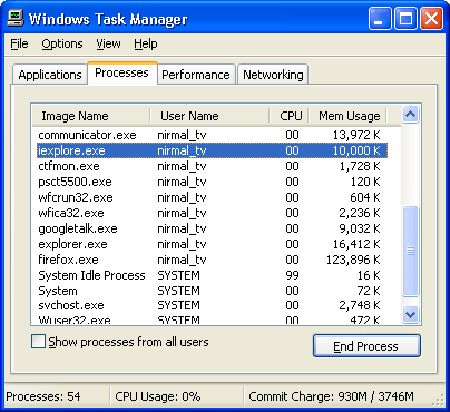The image size is (450, 412).
Task: Sort by CPU column header
Action: click(289, 116)
